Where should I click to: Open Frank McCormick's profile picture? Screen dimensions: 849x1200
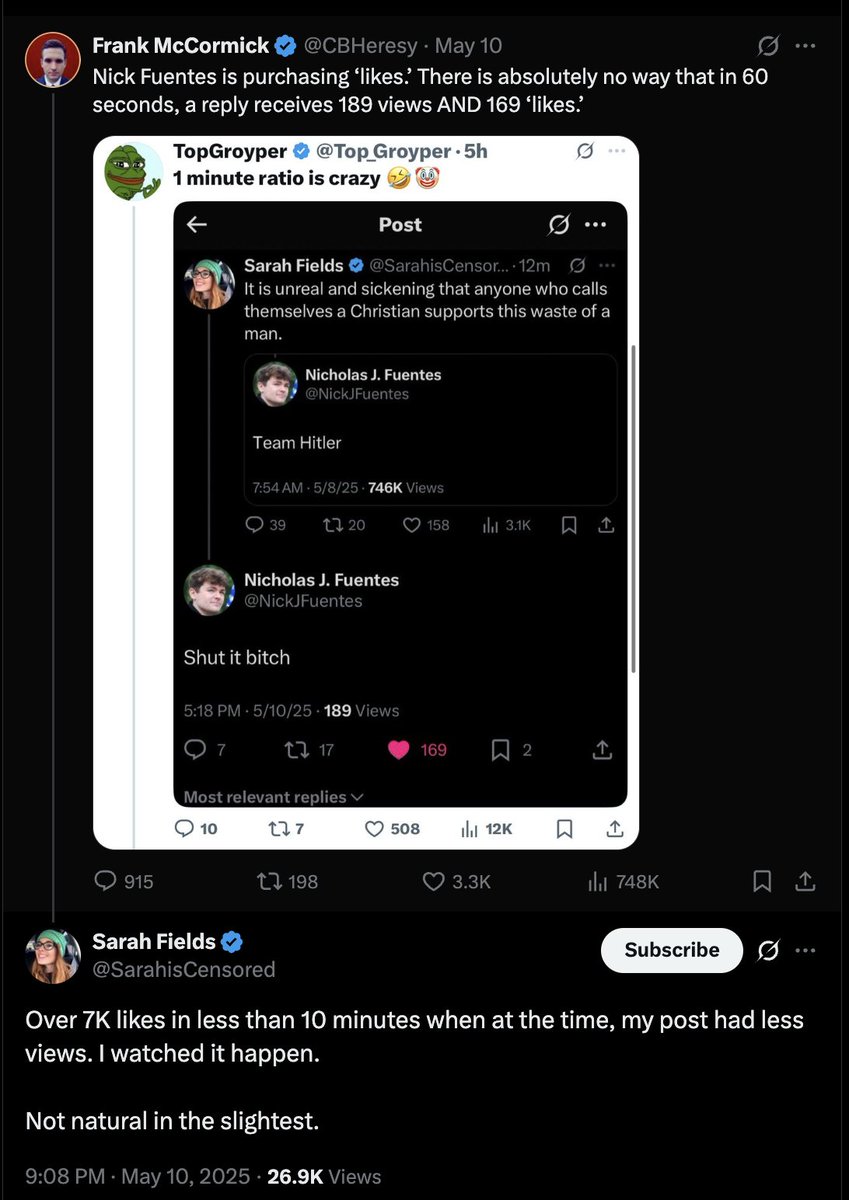pyautogui.click(x=52, y=59)
